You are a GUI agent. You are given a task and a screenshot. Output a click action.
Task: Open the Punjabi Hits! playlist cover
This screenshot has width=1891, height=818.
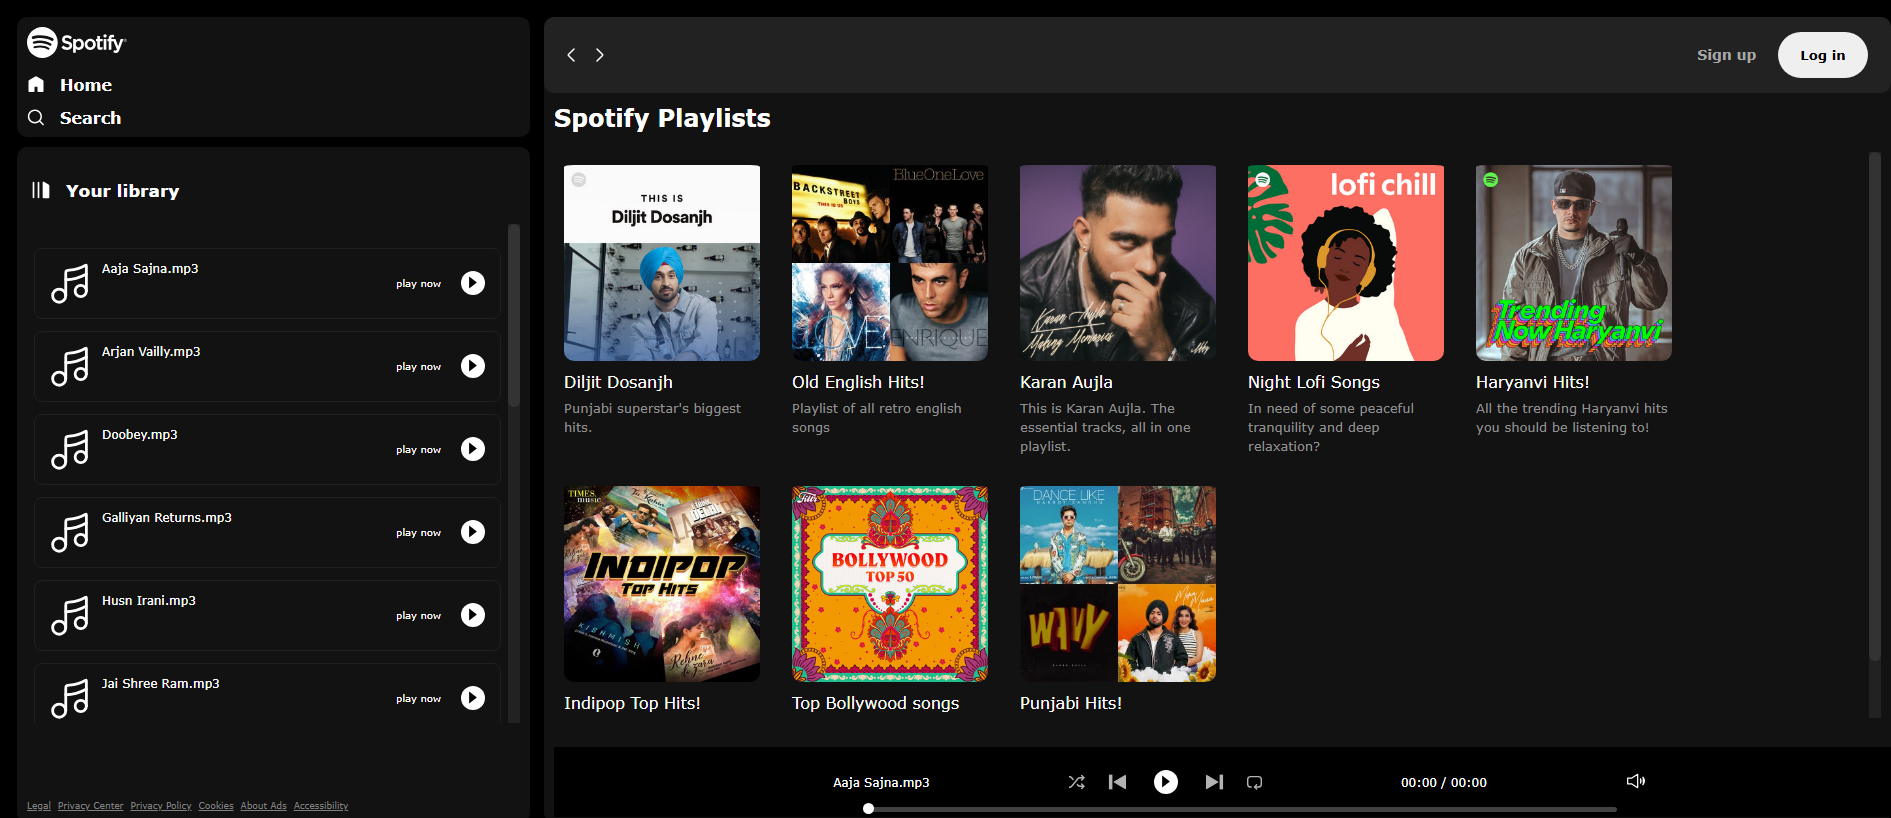coord(1118,584)
